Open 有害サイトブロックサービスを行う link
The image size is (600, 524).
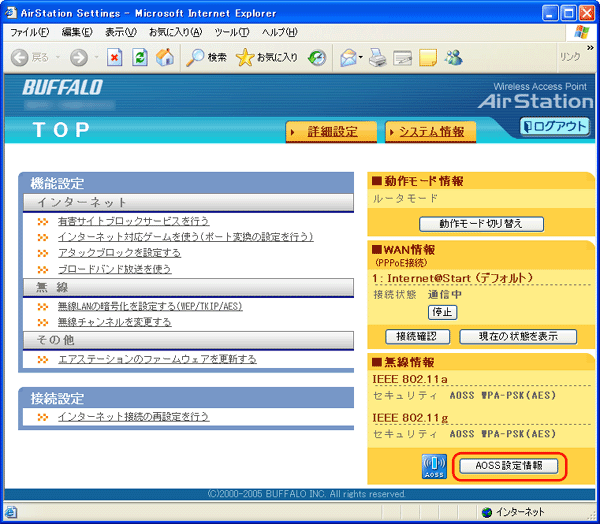click(x=133, y=221)
